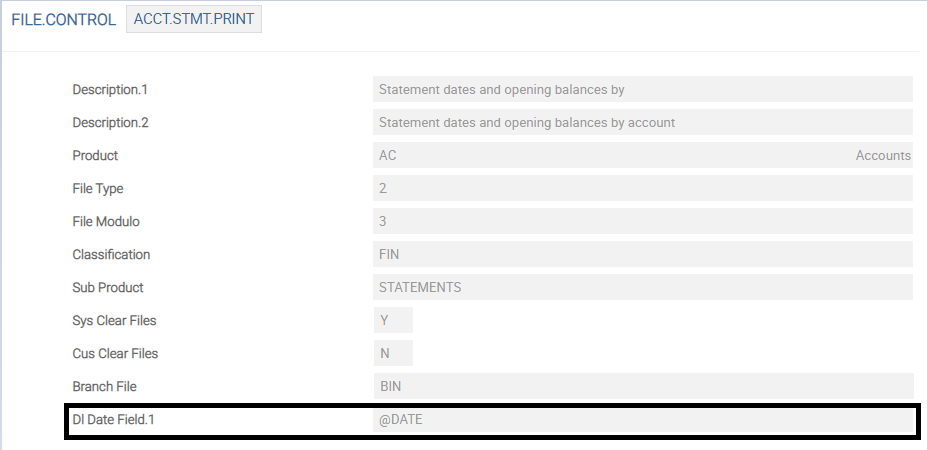Focus the Classification field showing FIN

(x=642, y=255)
